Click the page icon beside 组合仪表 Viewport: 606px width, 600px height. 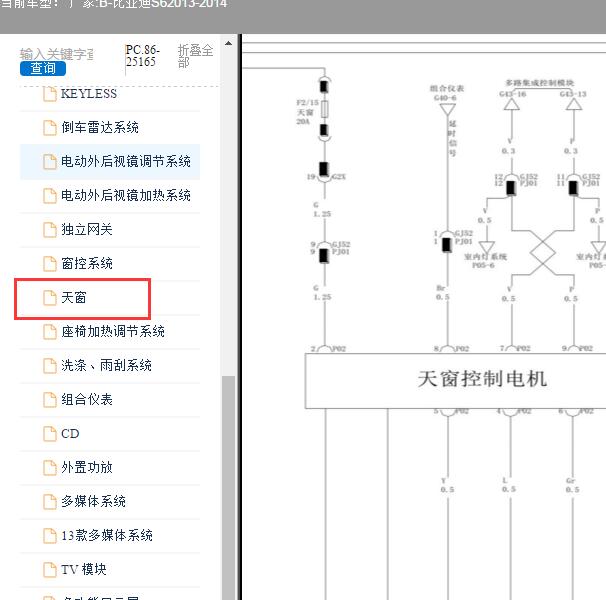49,400
